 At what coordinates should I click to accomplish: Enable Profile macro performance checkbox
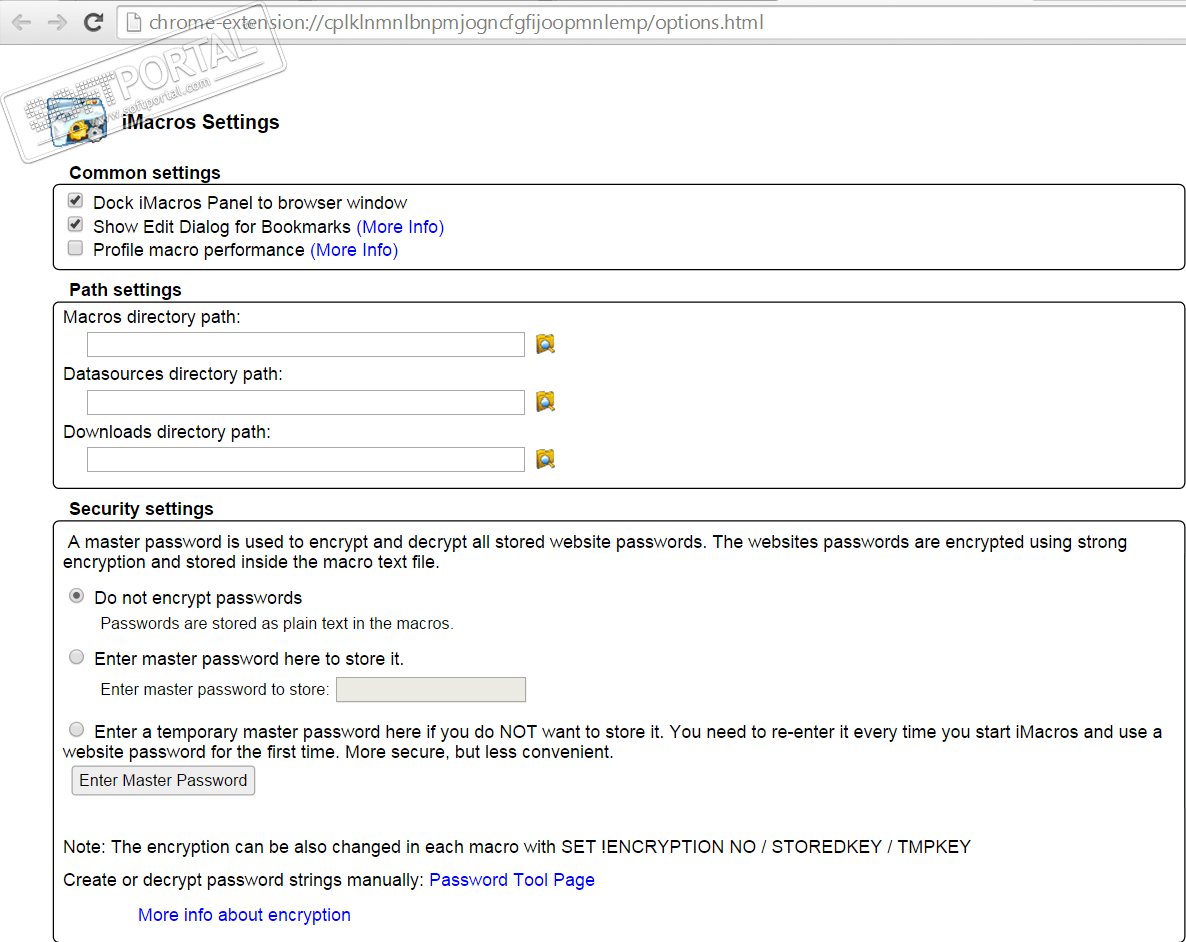pos(75,248)
